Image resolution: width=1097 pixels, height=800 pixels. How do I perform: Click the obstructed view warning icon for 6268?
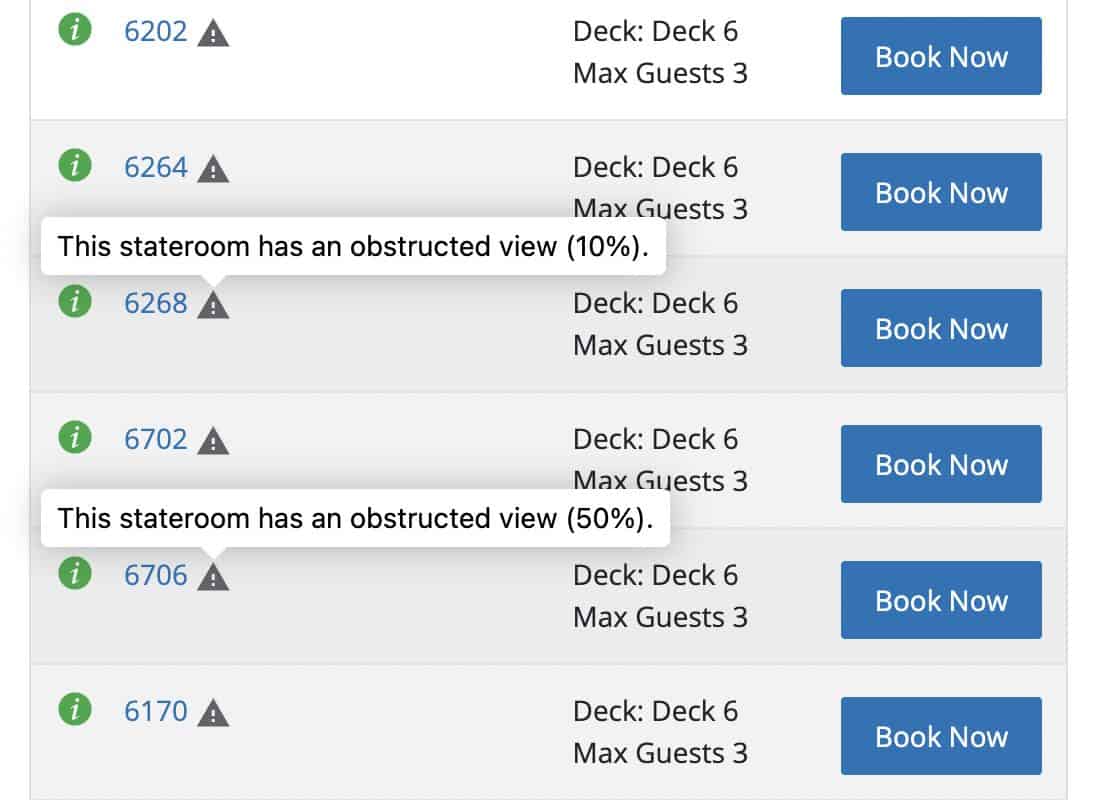click(213, 305)
